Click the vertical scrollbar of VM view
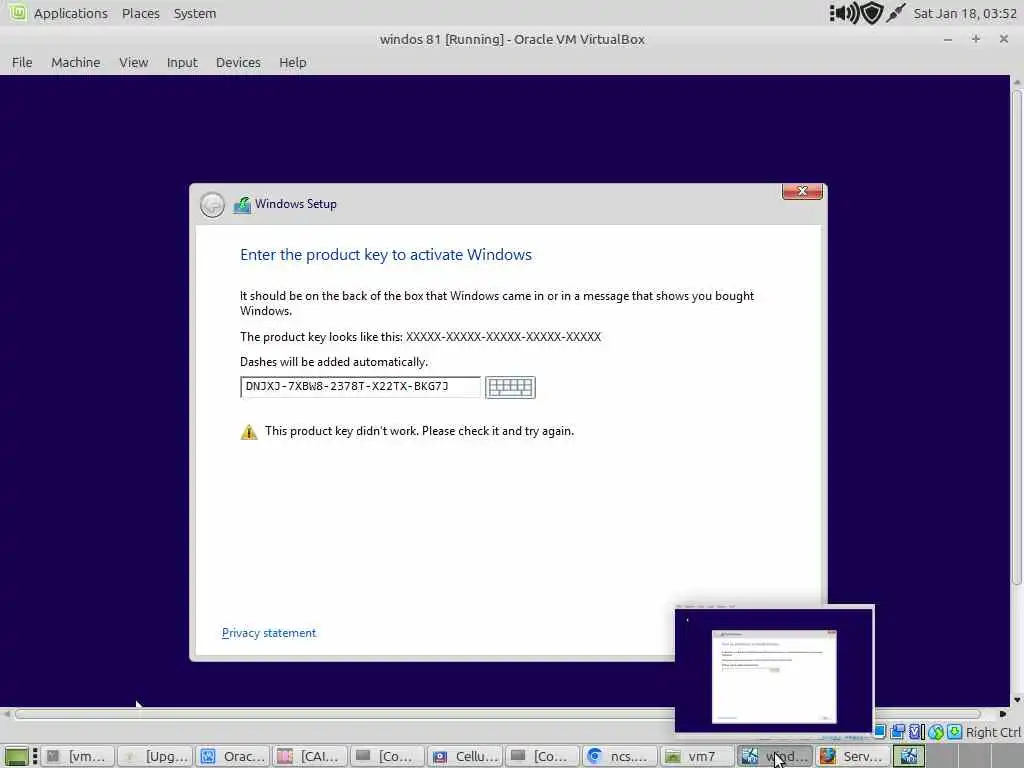 (x=1017, y=336)
